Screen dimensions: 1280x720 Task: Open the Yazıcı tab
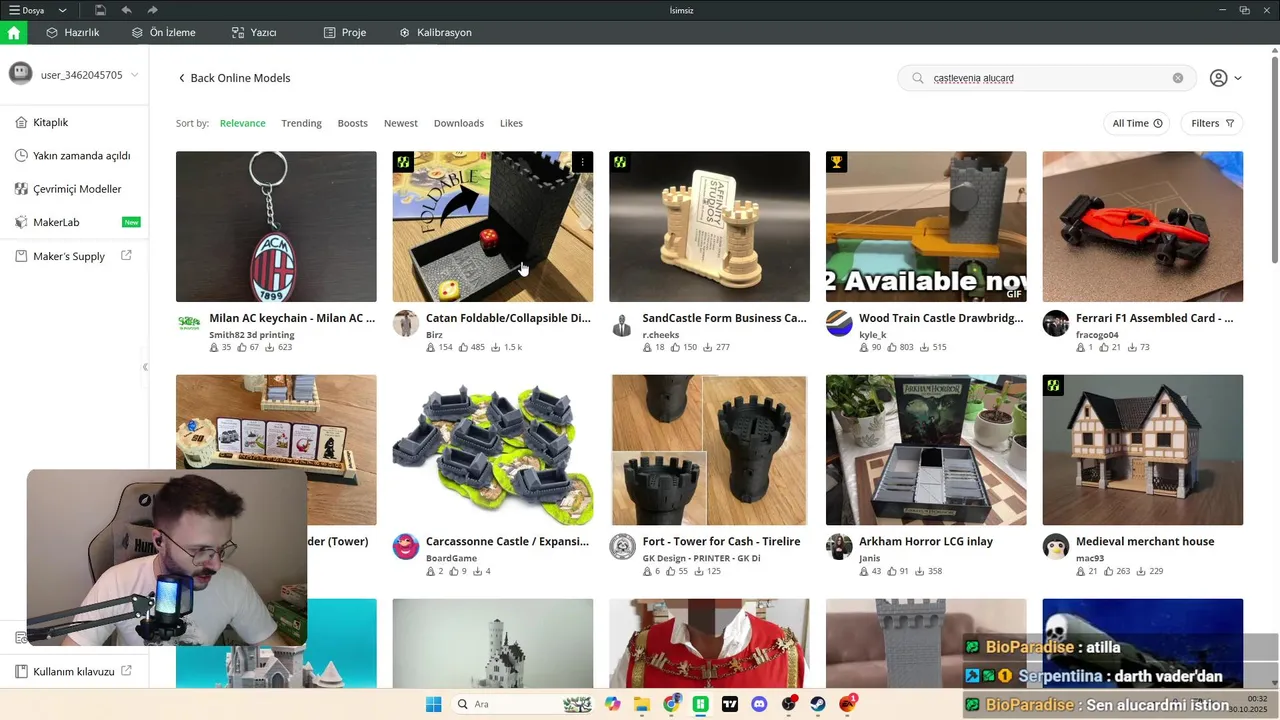point(254,32)
